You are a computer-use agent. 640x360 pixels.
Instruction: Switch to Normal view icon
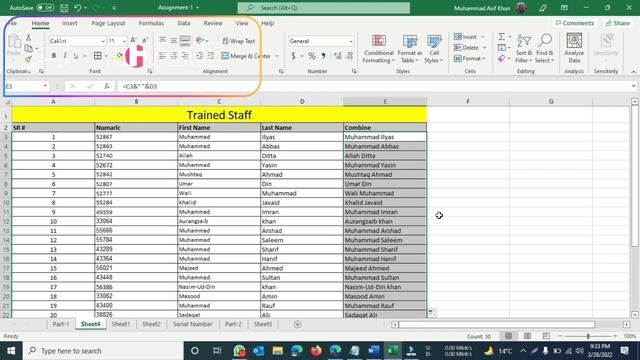508,336
